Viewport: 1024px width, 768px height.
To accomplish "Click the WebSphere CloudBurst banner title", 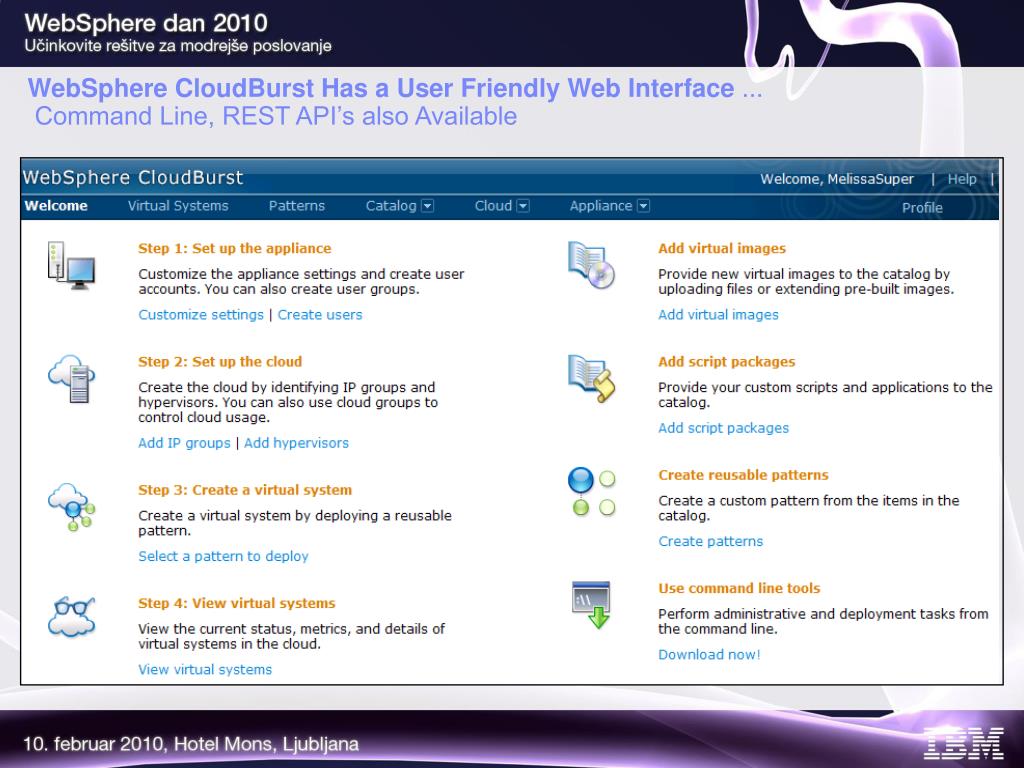I will (x=133, y=177).
